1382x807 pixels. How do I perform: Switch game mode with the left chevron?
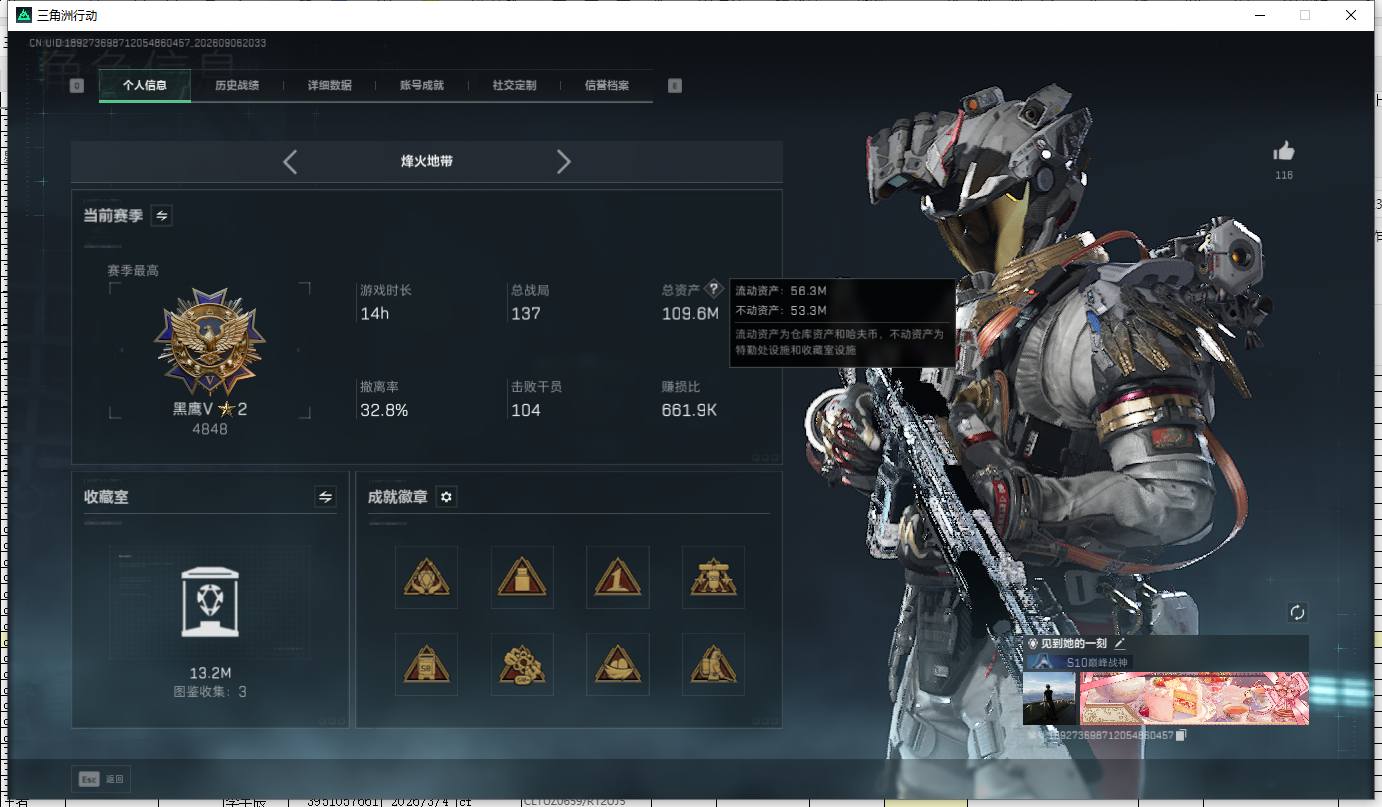point(290,162)
